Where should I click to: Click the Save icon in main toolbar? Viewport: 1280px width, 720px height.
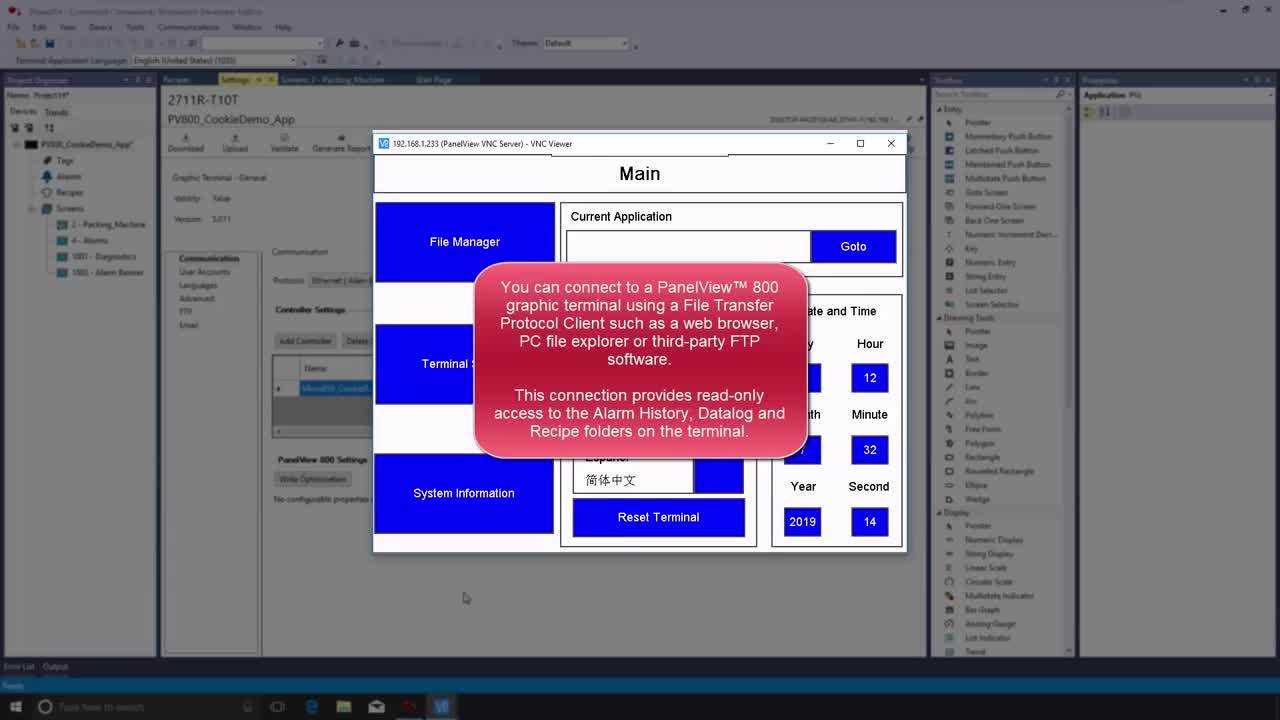pos(50,43)
